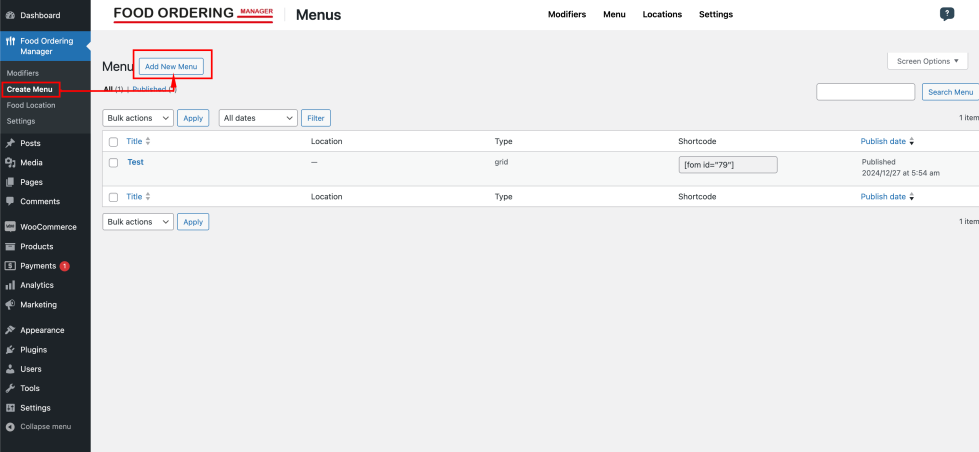Viewport: 979px width, 452px height.
Task: Open Plugins via its plug icon
Action: click(x=10, y=350)
